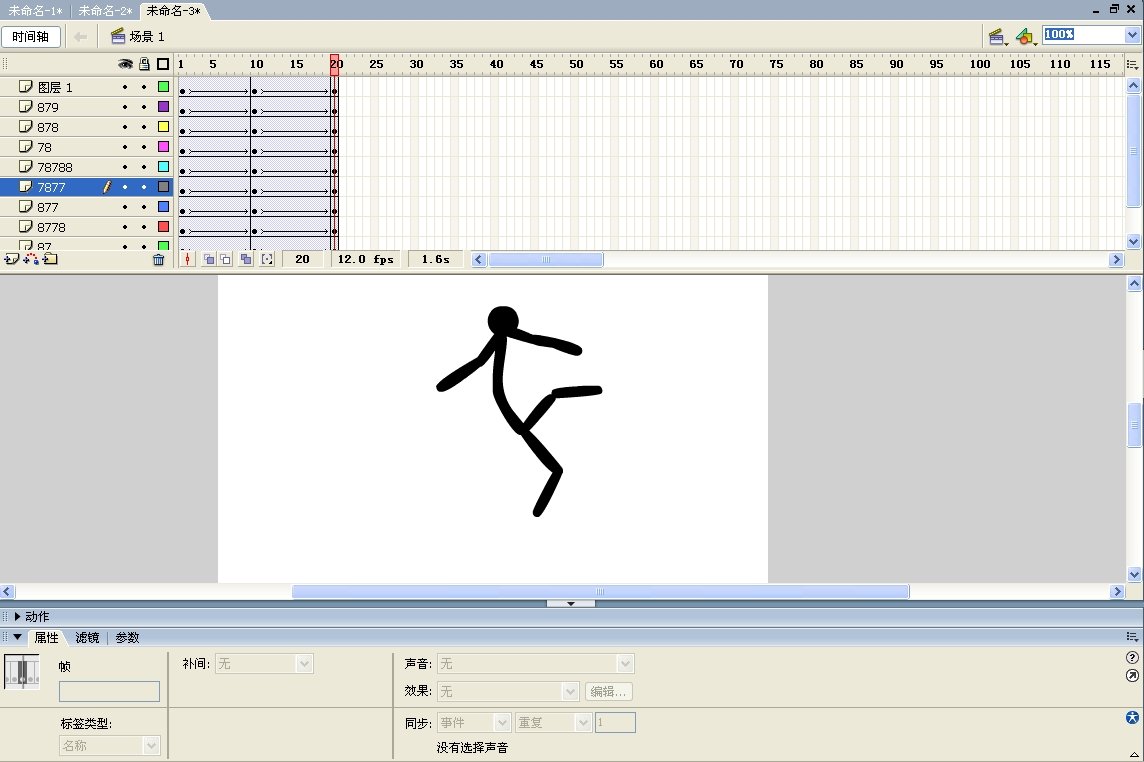The height and width of the screenshot is (762, 1144).
Task: Toggle visibility dot for layer 879
Action: tap(125, 107)
